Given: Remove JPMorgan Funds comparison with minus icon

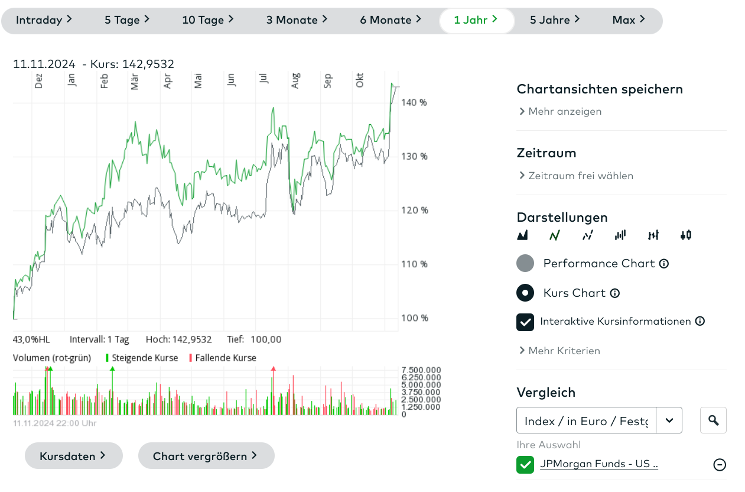Looking at the screenshot, I should click(719, 465).
